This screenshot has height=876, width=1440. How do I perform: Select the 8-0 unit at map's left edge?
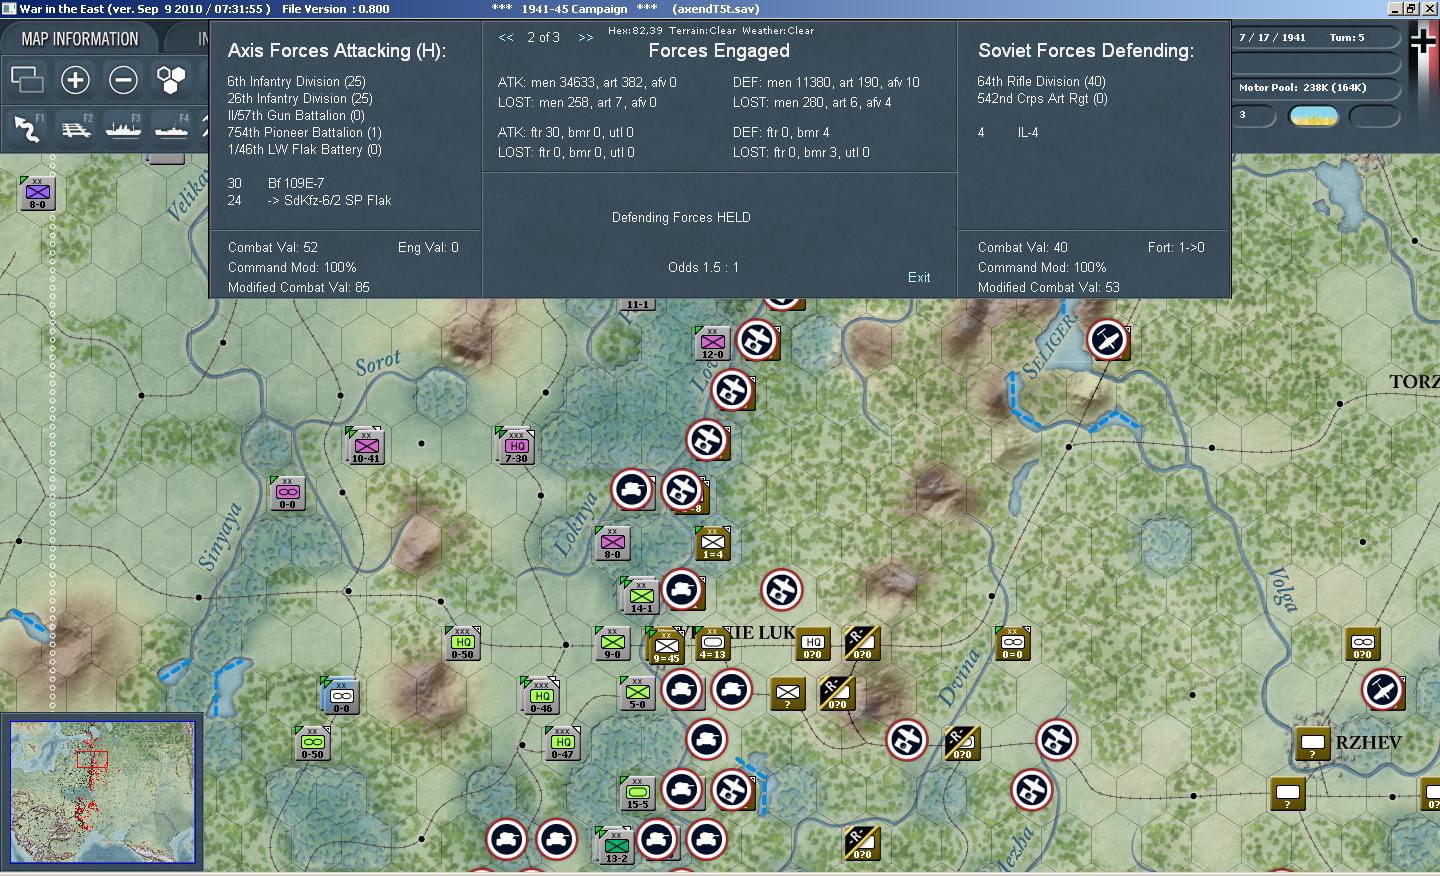click(x=37, y=193)
